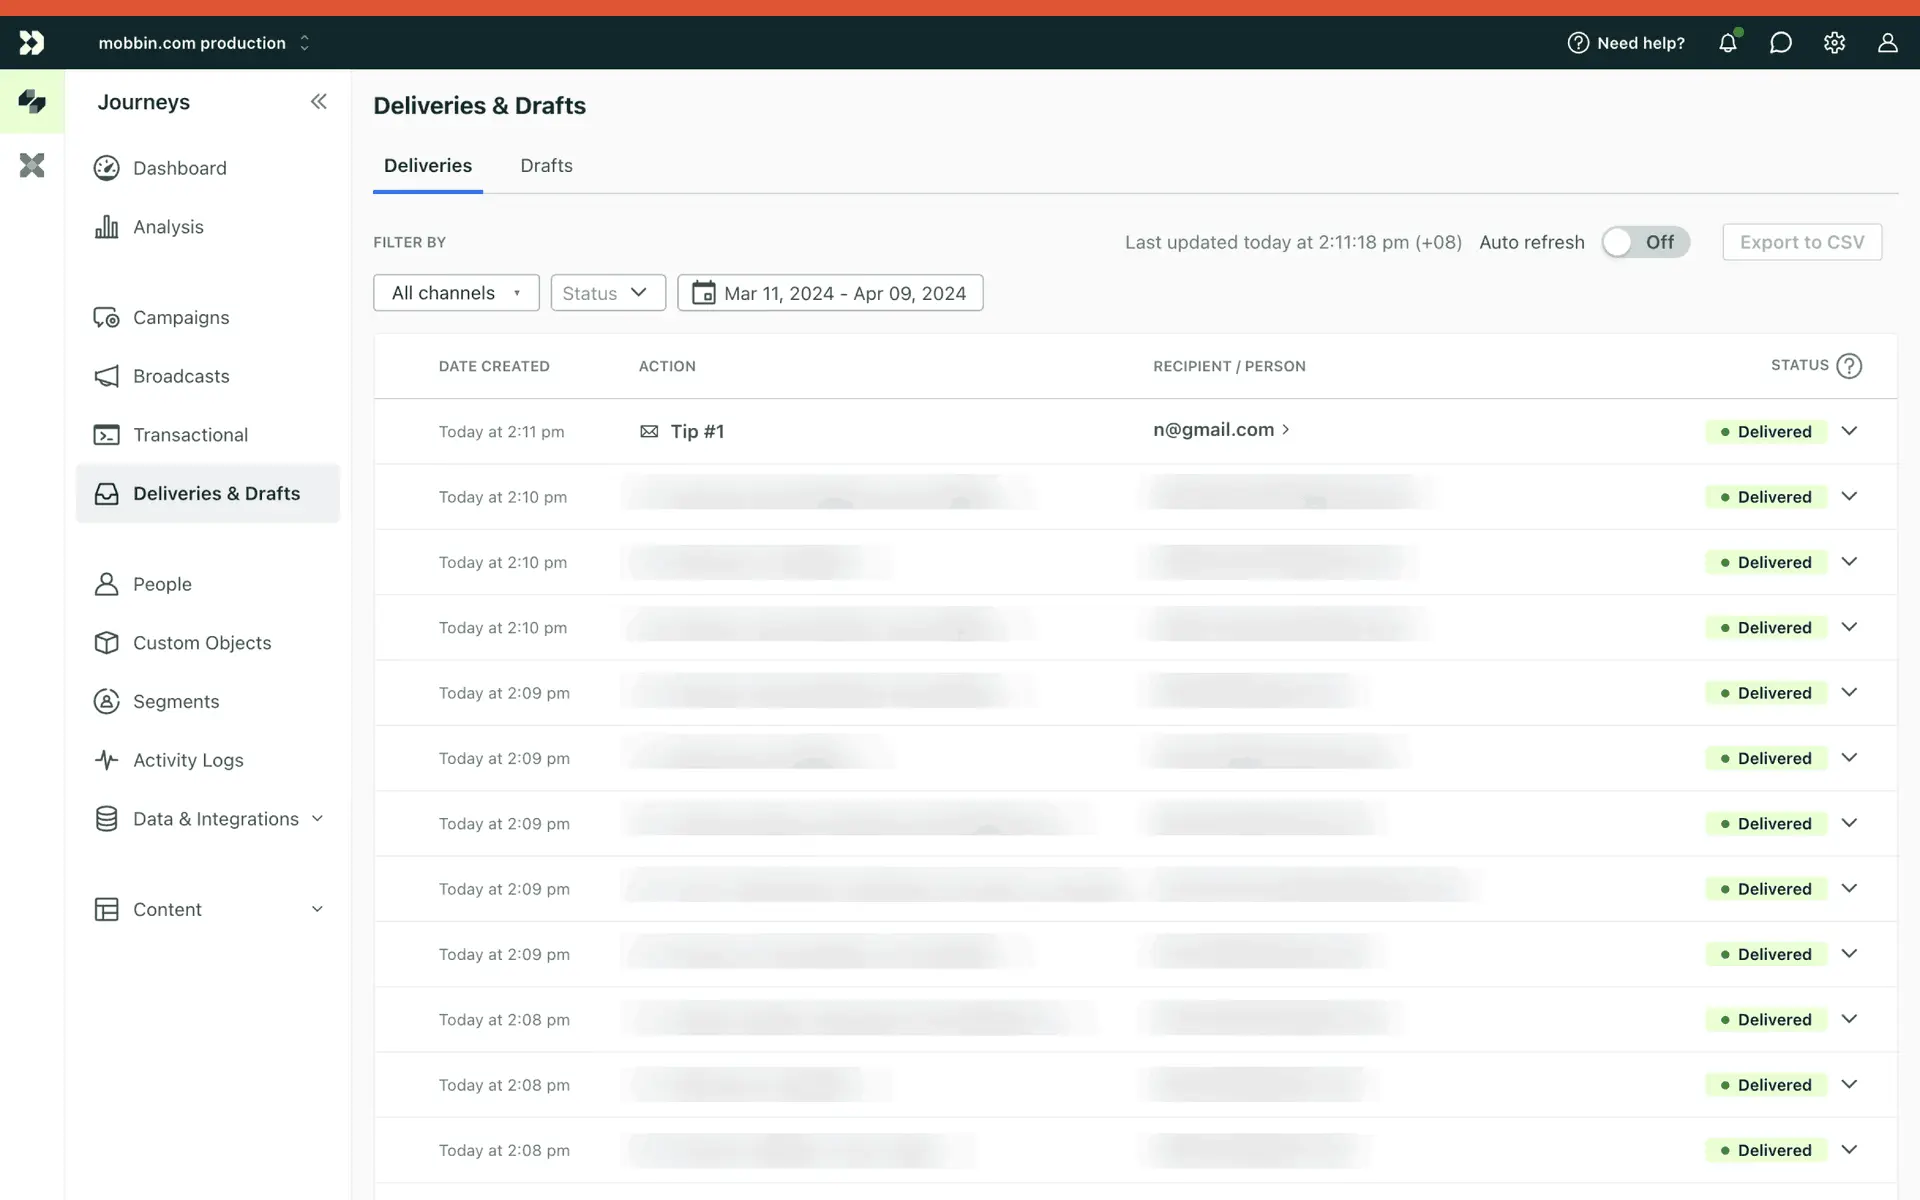The width and height of the screenshot is (1920, 1200).
Task: Click the Need help? link
Action: click(x=1626, y=43)
